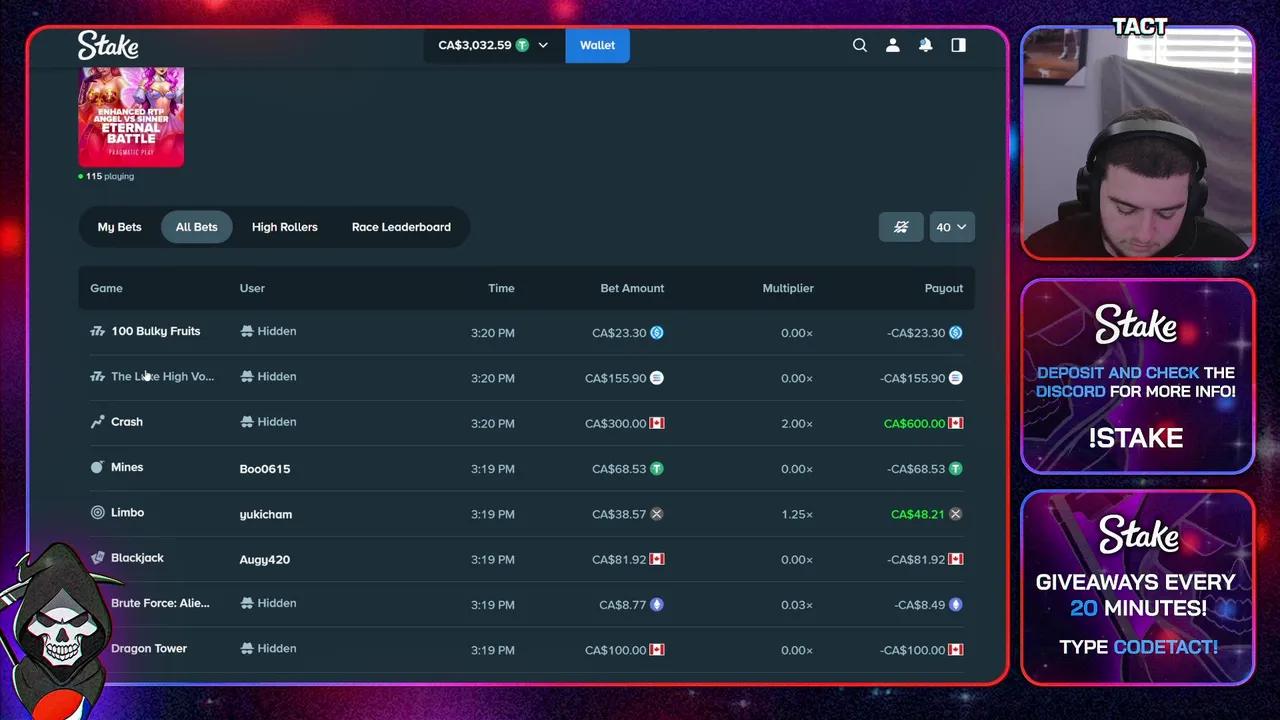Click the Time column header
Image resolution: width=1280 pixels, height=720 pixels.
point(501,288)
